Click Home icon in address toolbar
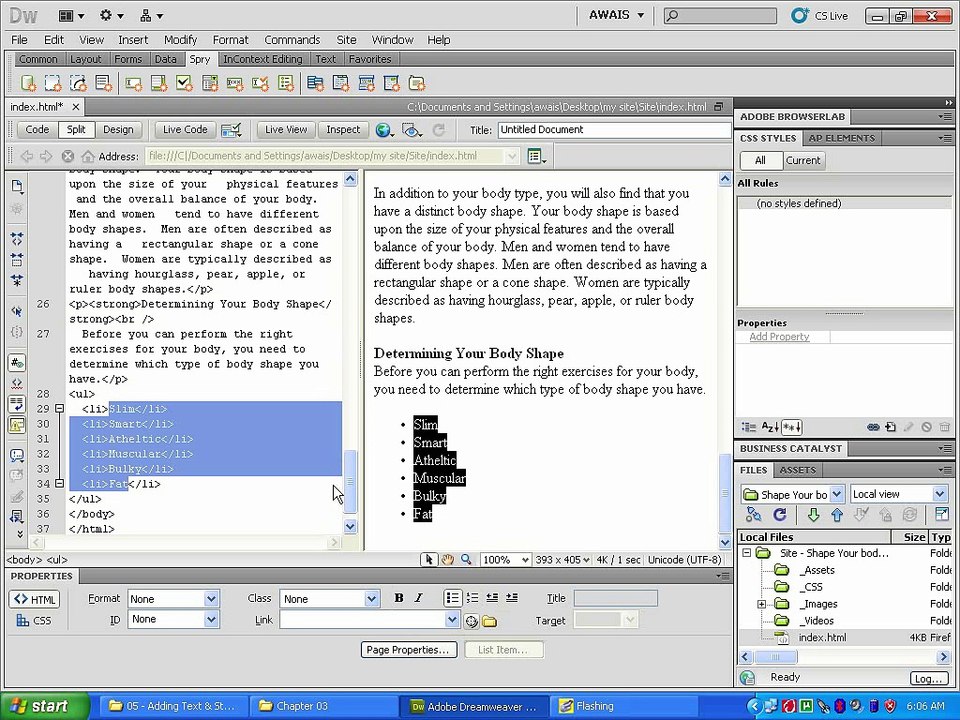Viewport: 960px width, 720px height. click(x=89, y=156)
